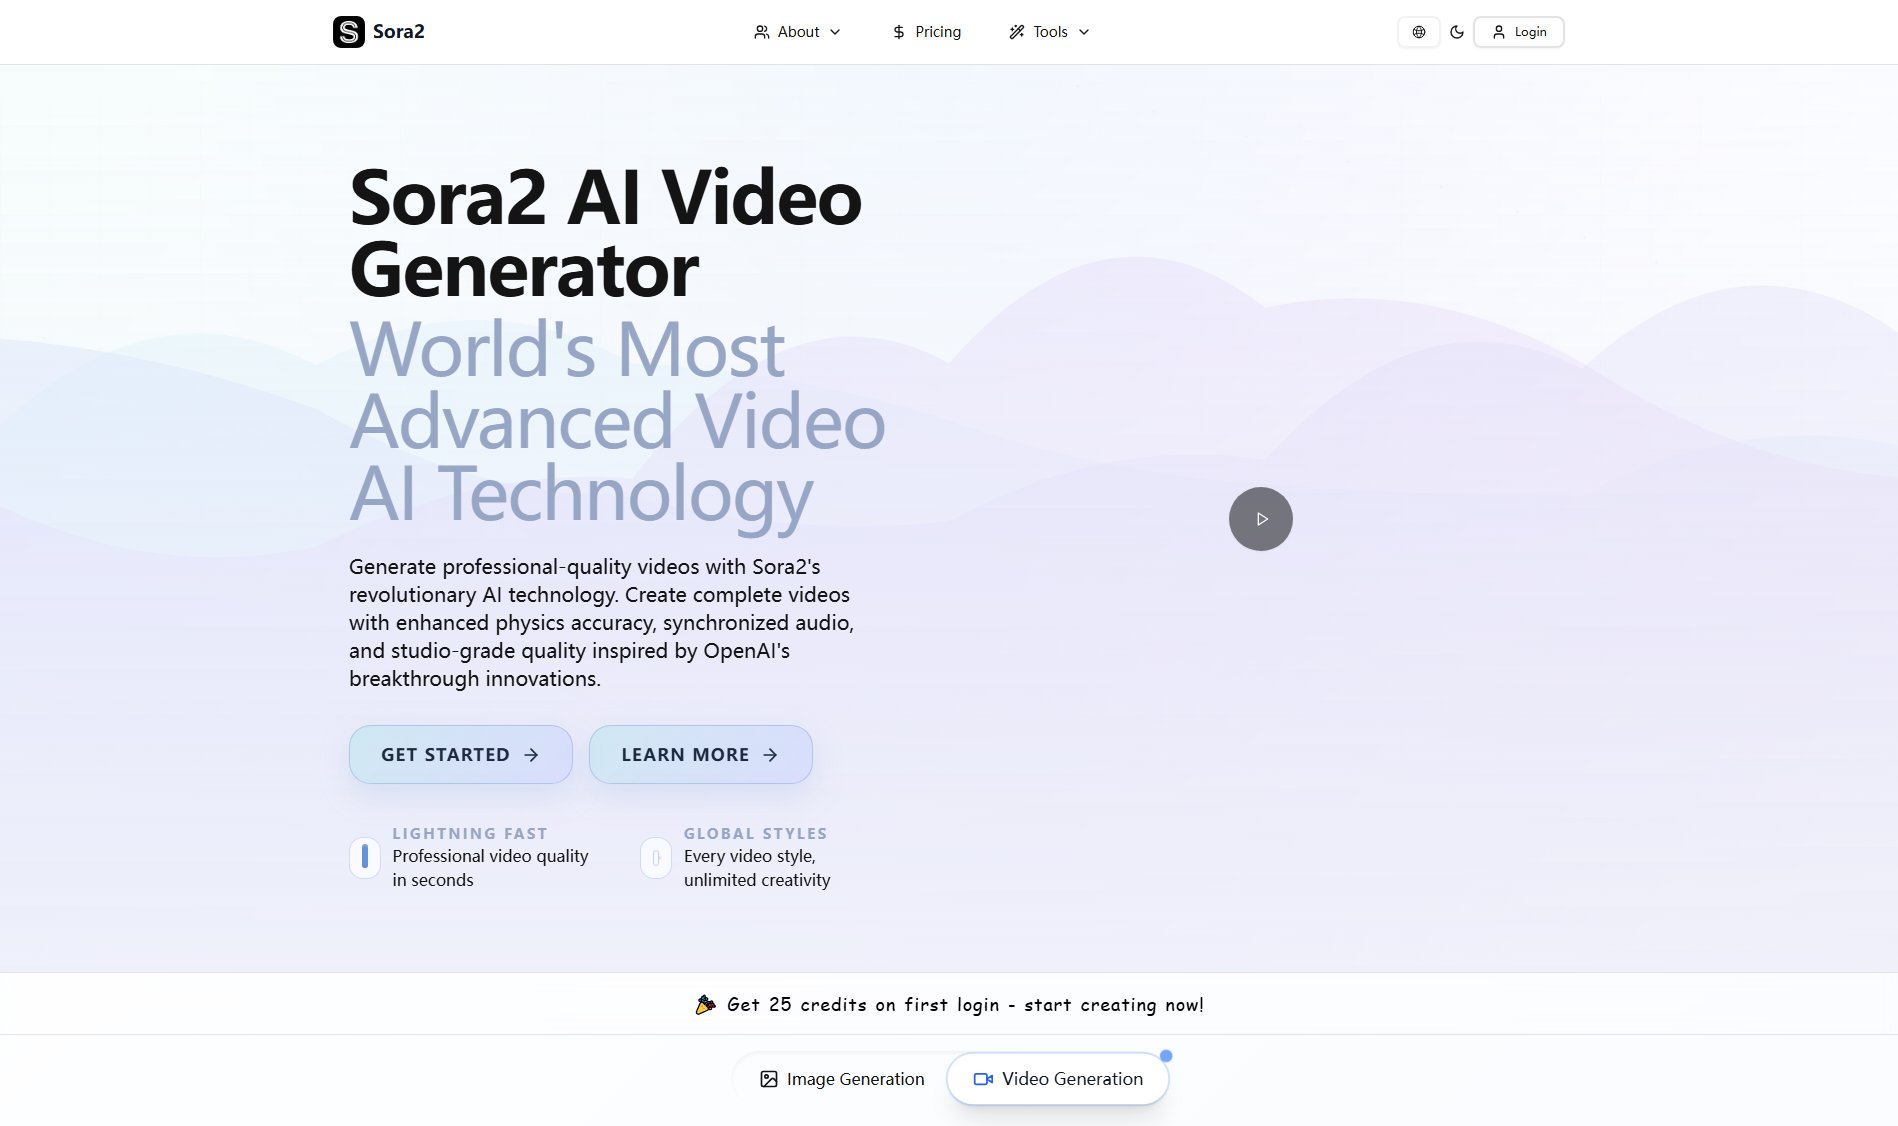Select the Video Generation tab
This screenshot has width=1898, height=1126.
1057,1079
